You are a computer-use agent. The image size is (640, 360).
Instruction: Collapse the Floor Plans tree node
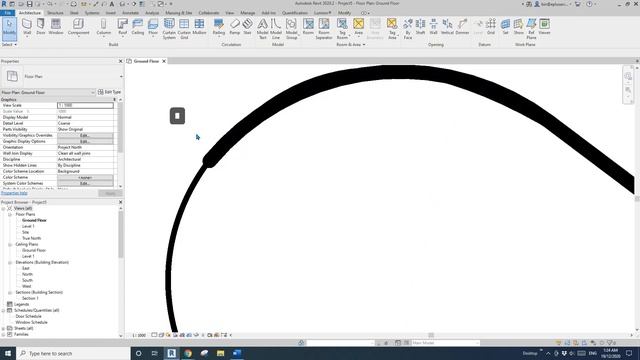click(10, 214)
